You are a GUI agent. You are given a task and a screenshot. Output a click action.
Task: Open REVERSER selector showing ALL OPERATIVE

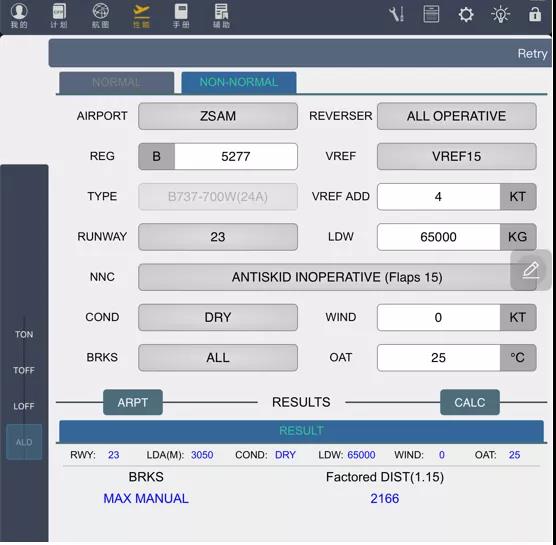tap(456, 116)
